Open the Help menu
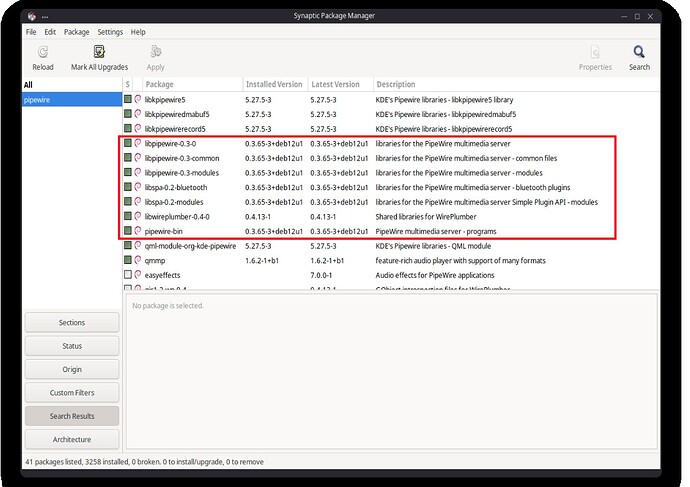690x487 pixels. 138,32
